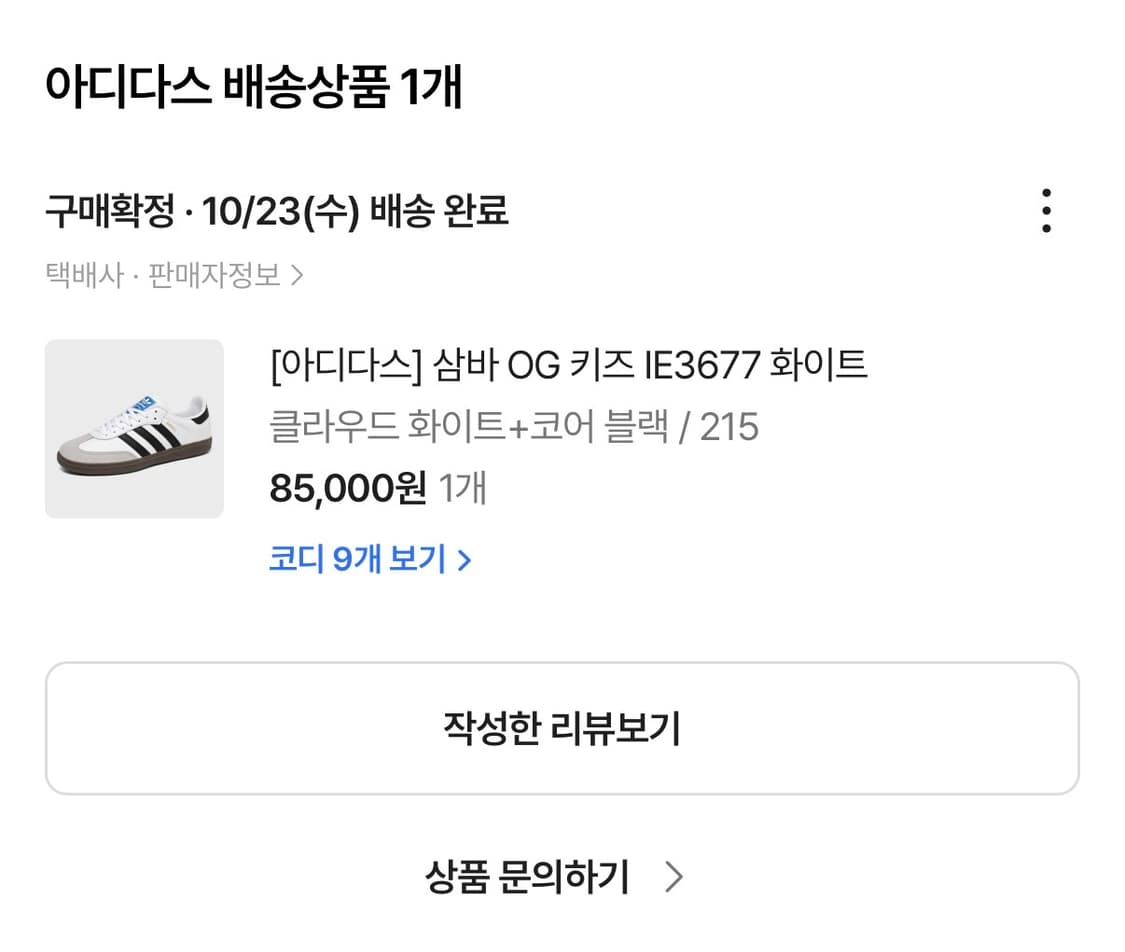
Task: Open the Samba sneaker product thumbnail
Action: (134, 429)
